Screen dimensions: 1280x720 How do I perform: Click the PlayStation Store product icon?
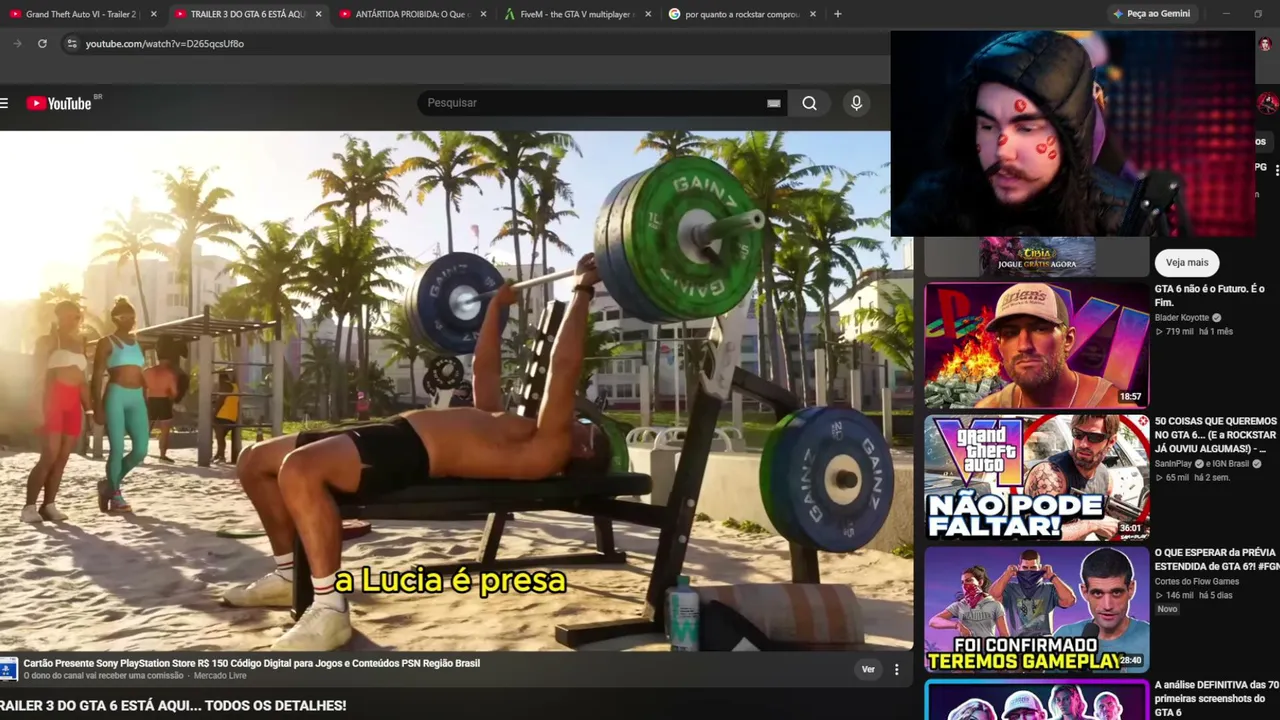click(x=9, y=669)
